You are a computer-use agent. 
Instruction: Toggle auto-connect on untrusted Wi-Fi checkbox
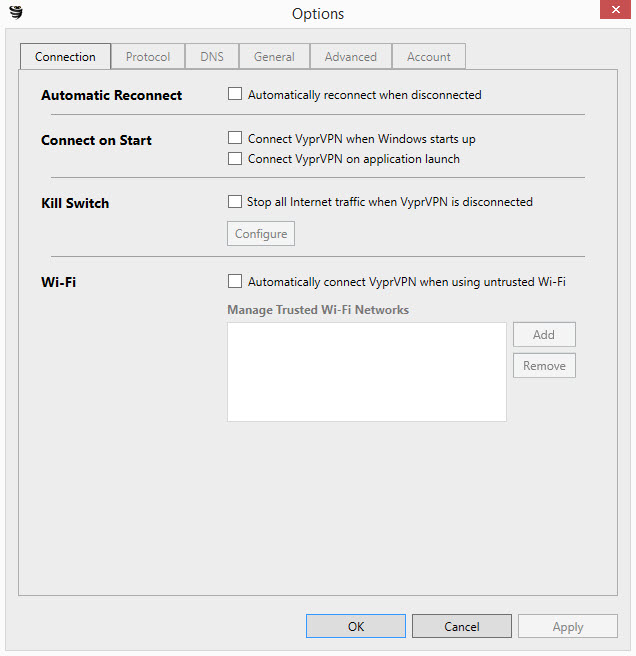pyautogui.click(x=235, y=281)
